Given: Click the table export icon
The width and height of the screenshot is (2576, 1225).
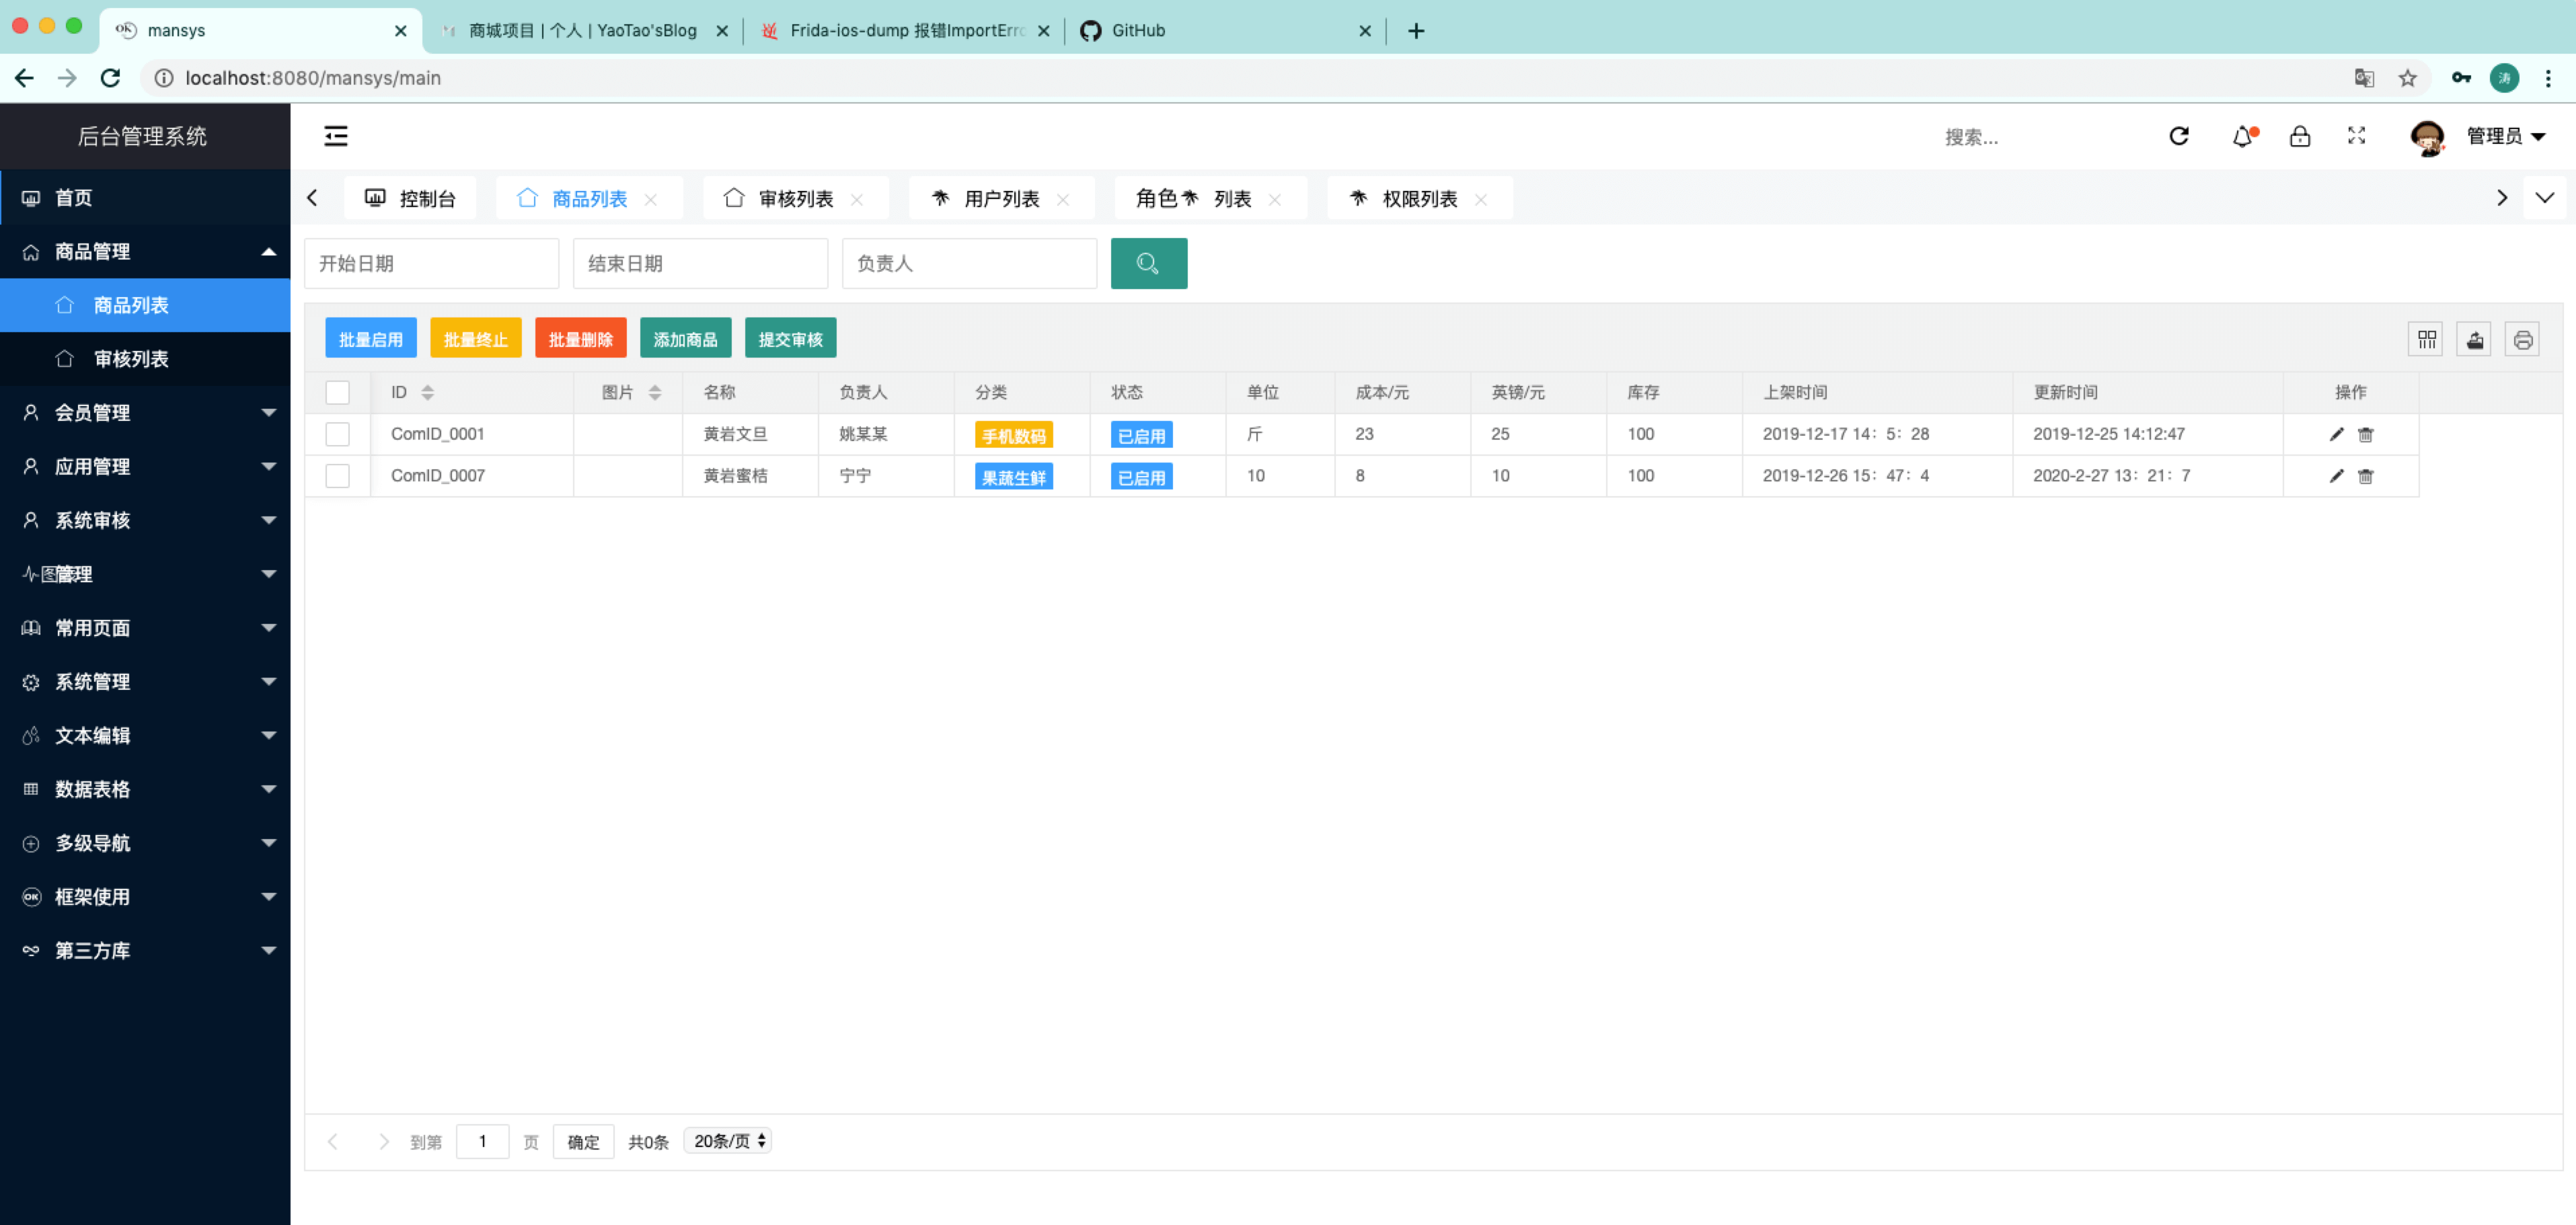Looking at the screenshot, I should coord(2475,340).
